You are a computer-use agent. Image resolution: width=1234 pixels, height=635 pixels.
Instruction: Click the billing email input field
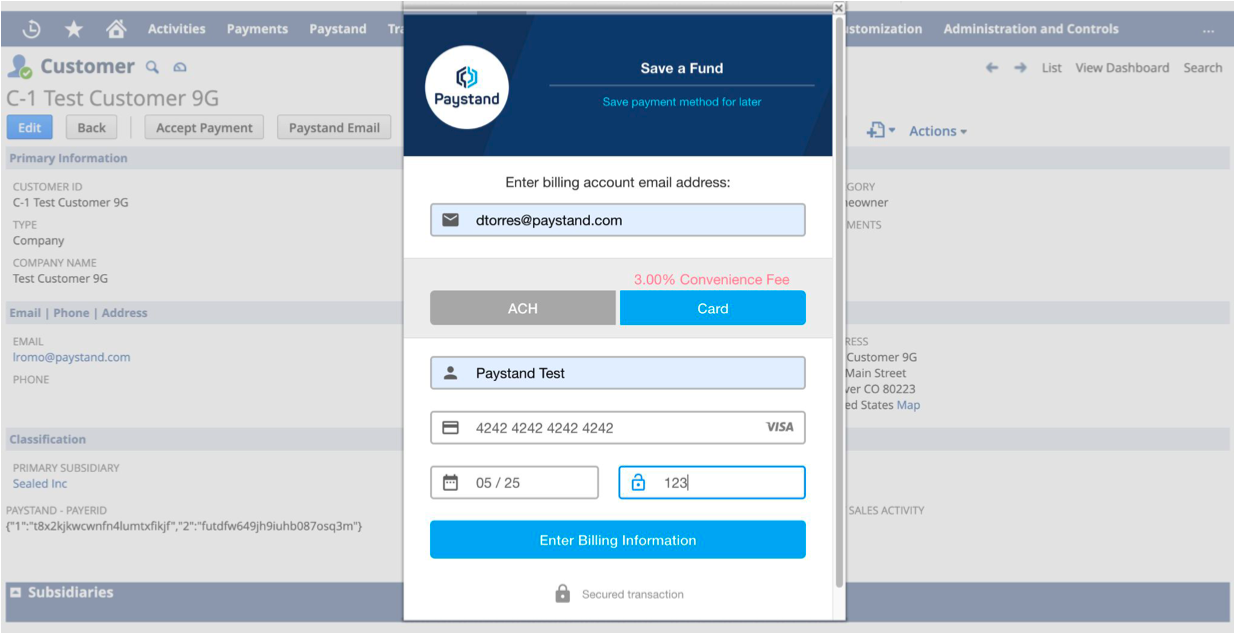pos(618,220)
